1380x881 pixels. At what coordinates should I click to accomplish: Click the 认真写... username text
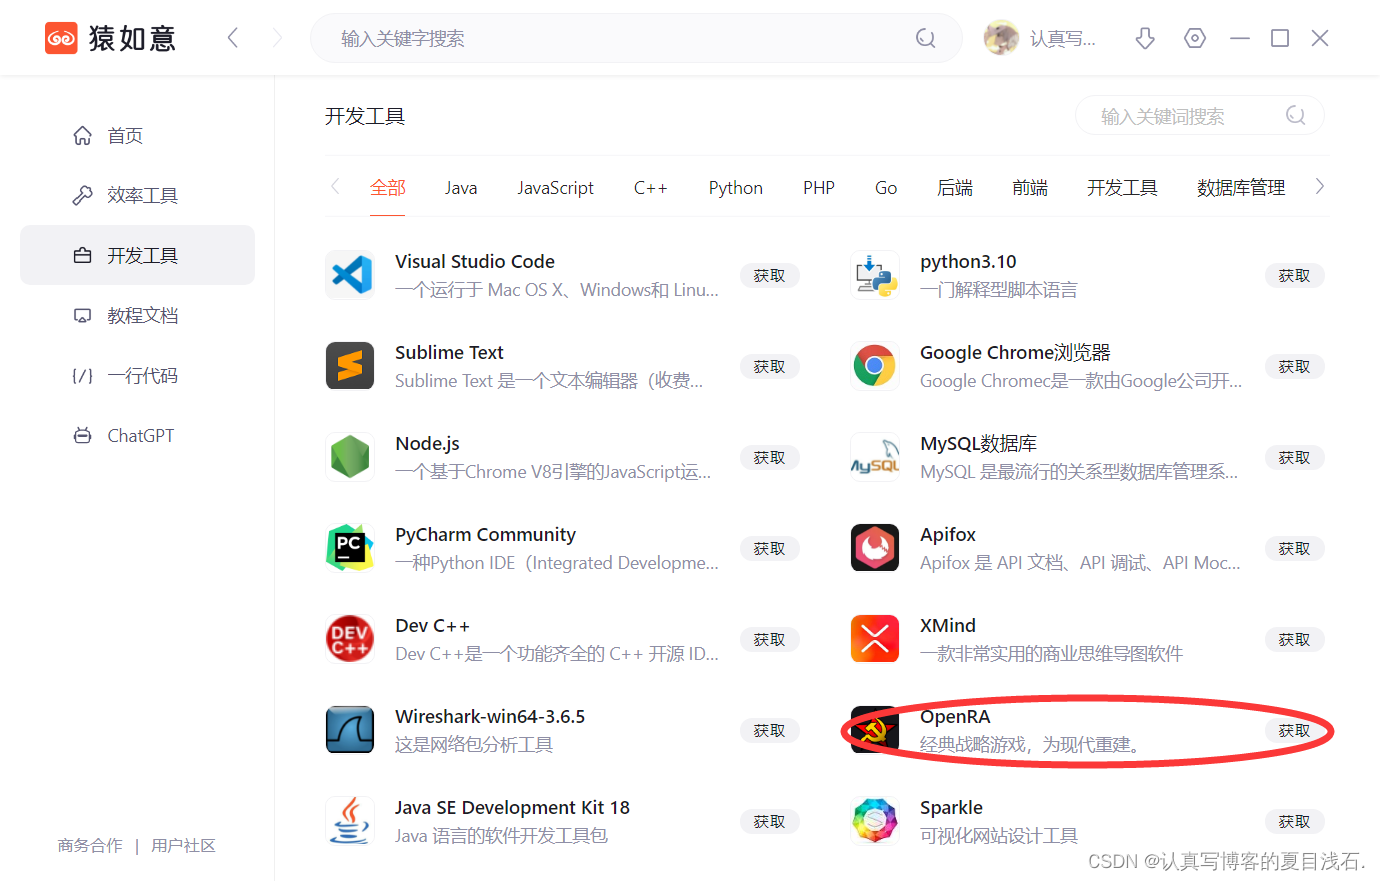(x=1062, y=38)
